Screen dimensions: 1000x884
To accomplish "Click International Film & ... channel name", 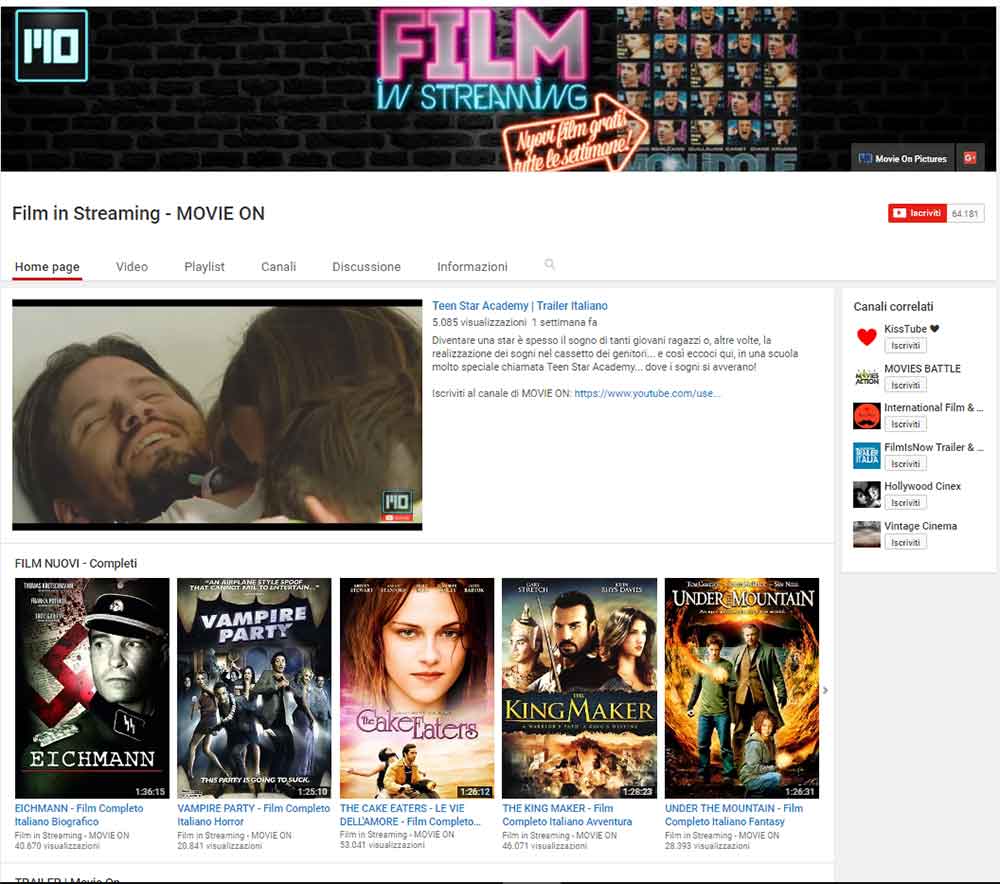I will pyautogui.click(x=934, y=408).
